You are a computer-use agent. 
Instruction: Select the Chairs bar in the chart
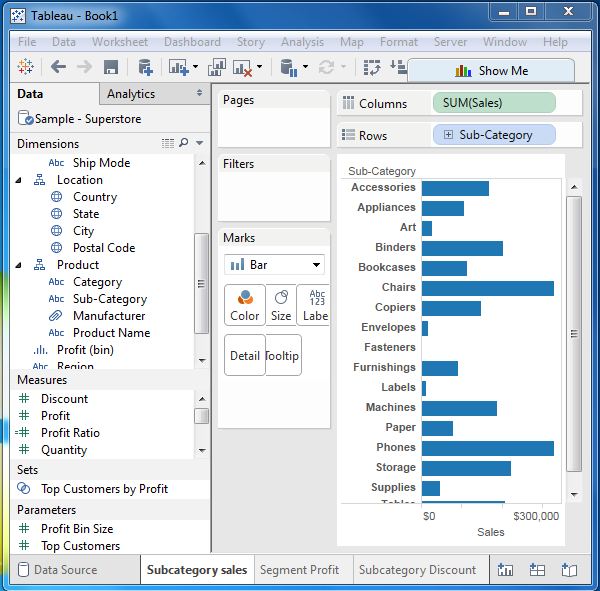(487, 288)
